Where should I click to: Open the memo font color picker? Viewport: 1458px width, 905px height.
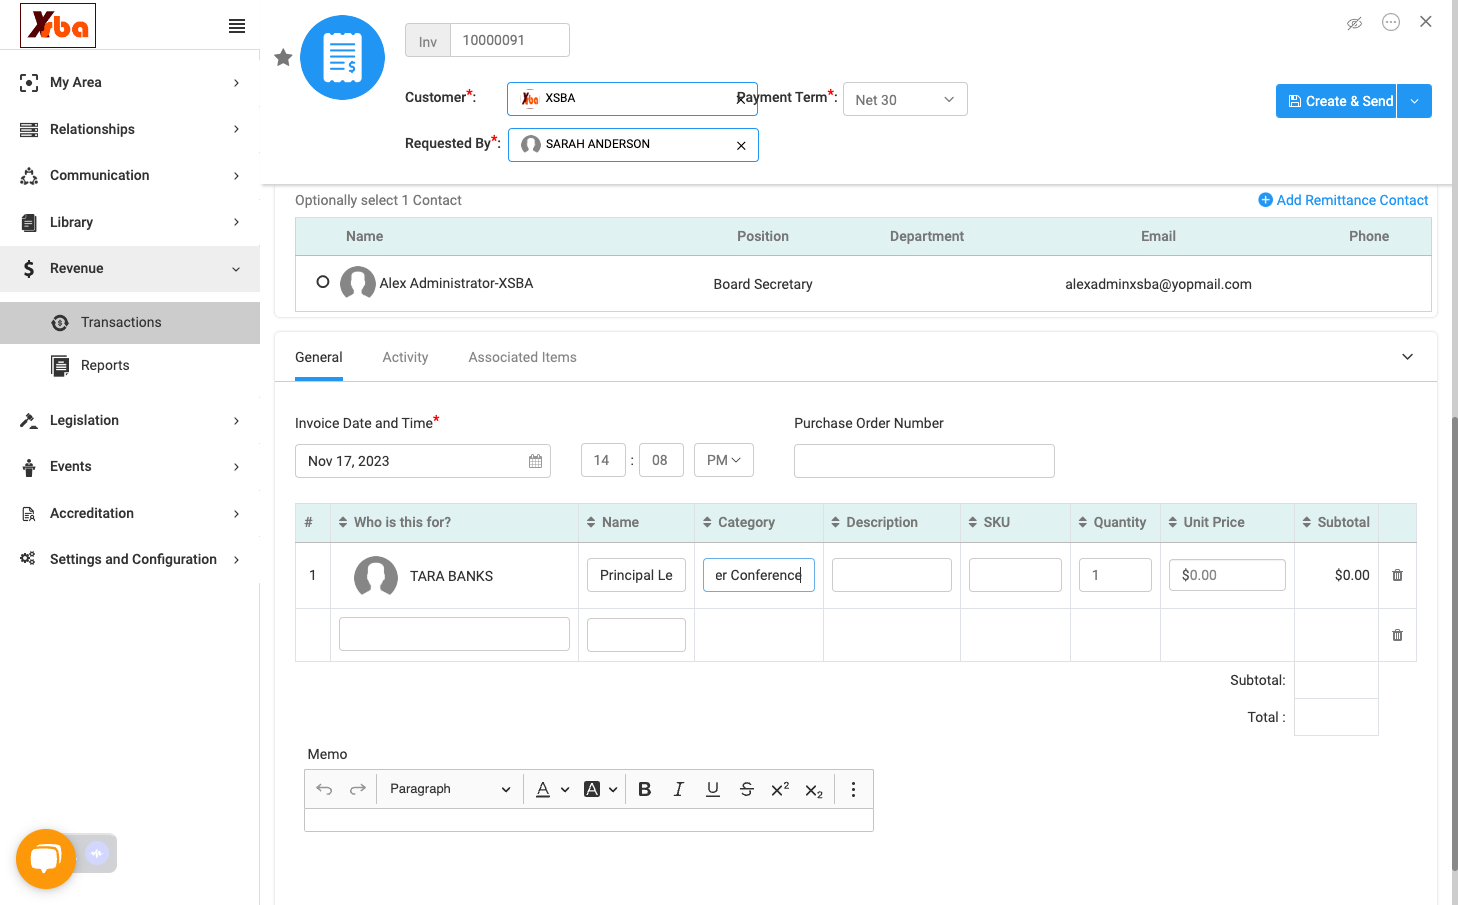[551, 789]
